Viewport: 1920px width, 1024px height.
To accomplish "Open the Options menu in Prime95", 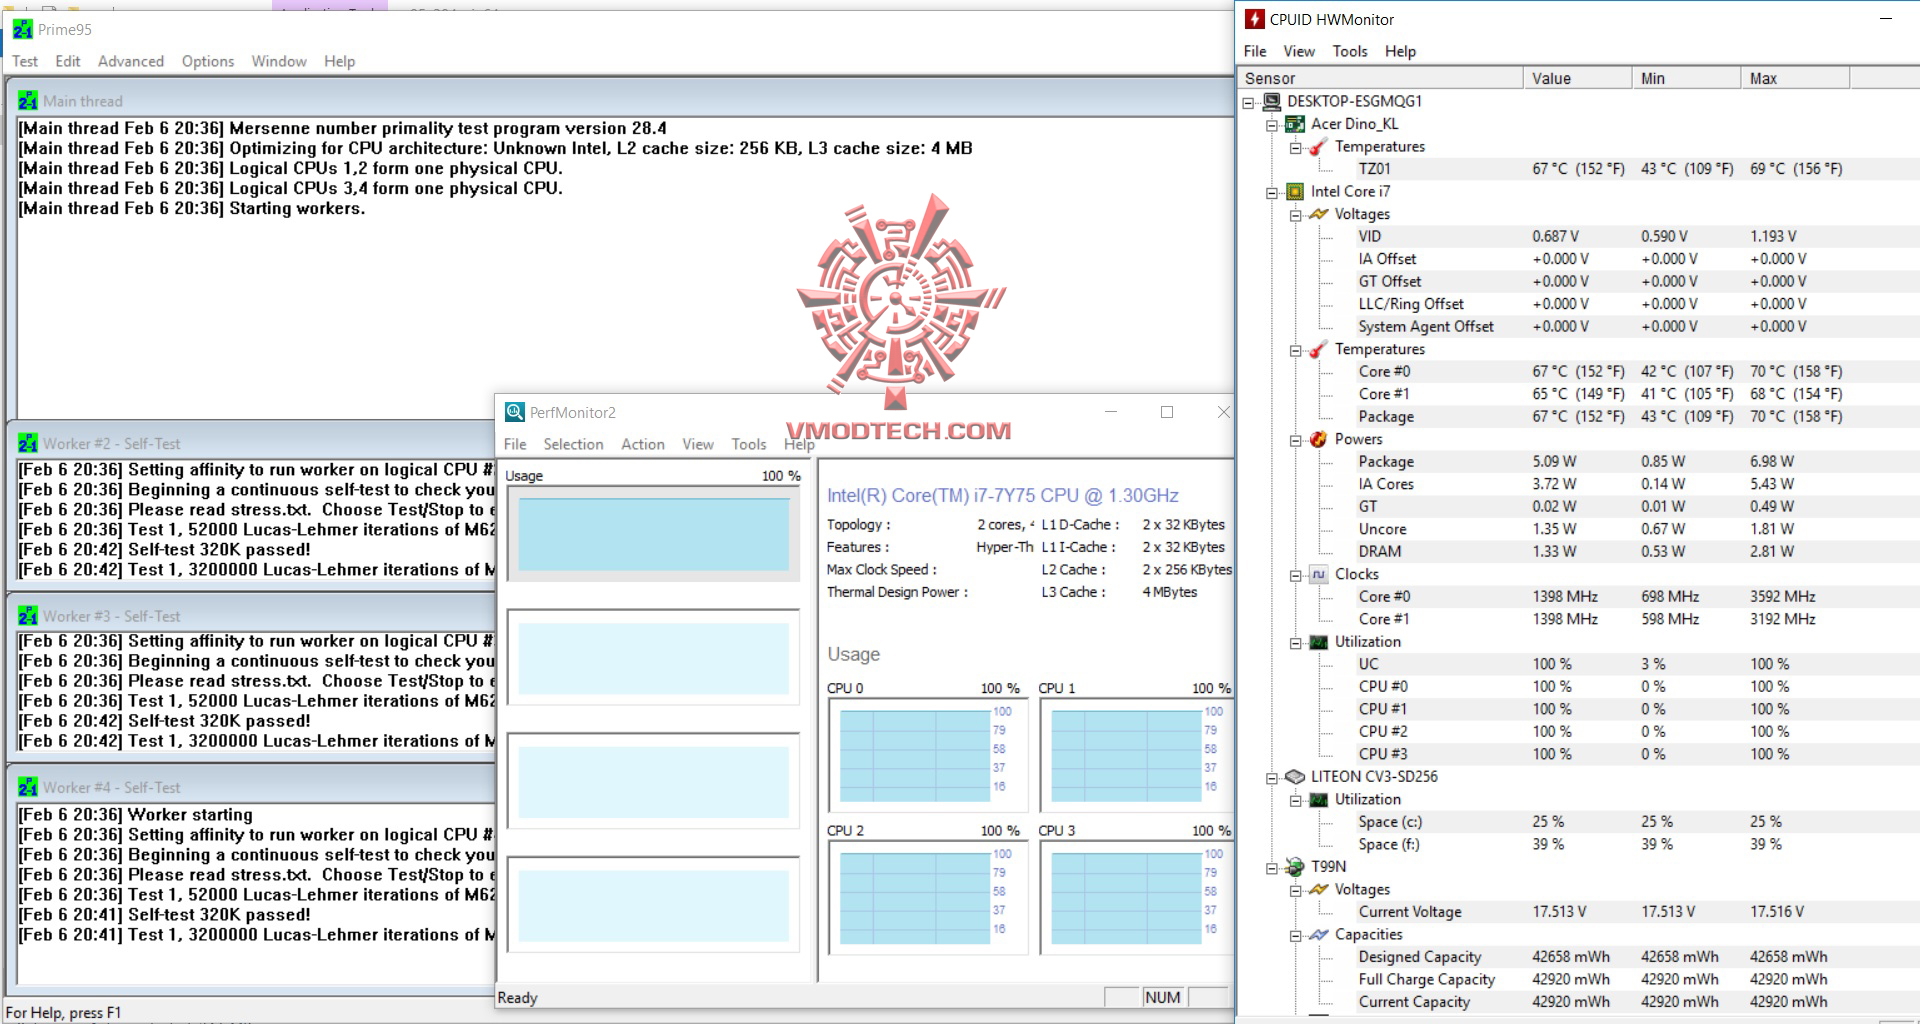I will pos(208,61).
